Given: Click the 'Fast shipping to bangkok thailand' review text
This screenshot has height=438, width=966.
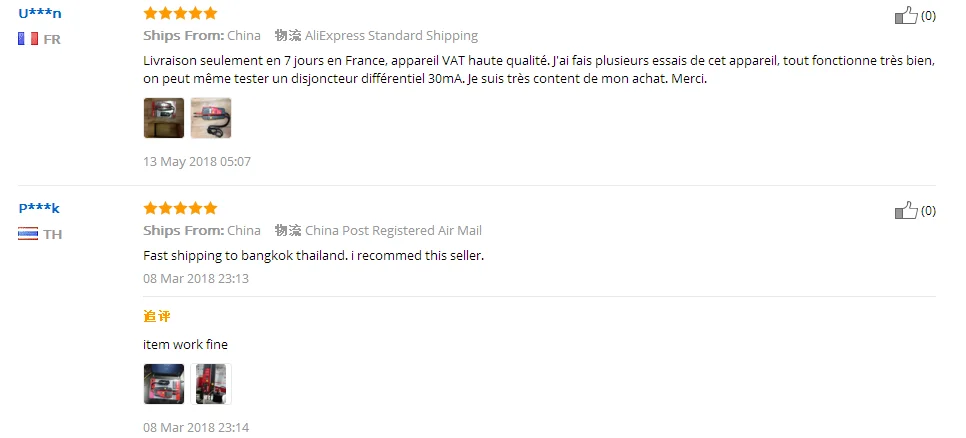Looking at the screenshot, I should click(x=314, y=256).
